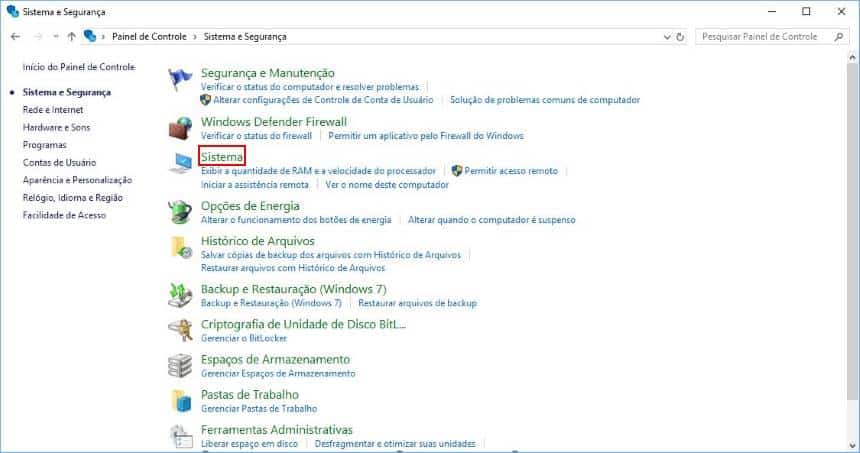Click the Opções de Energia battery icon

click(x=180, y=212)
